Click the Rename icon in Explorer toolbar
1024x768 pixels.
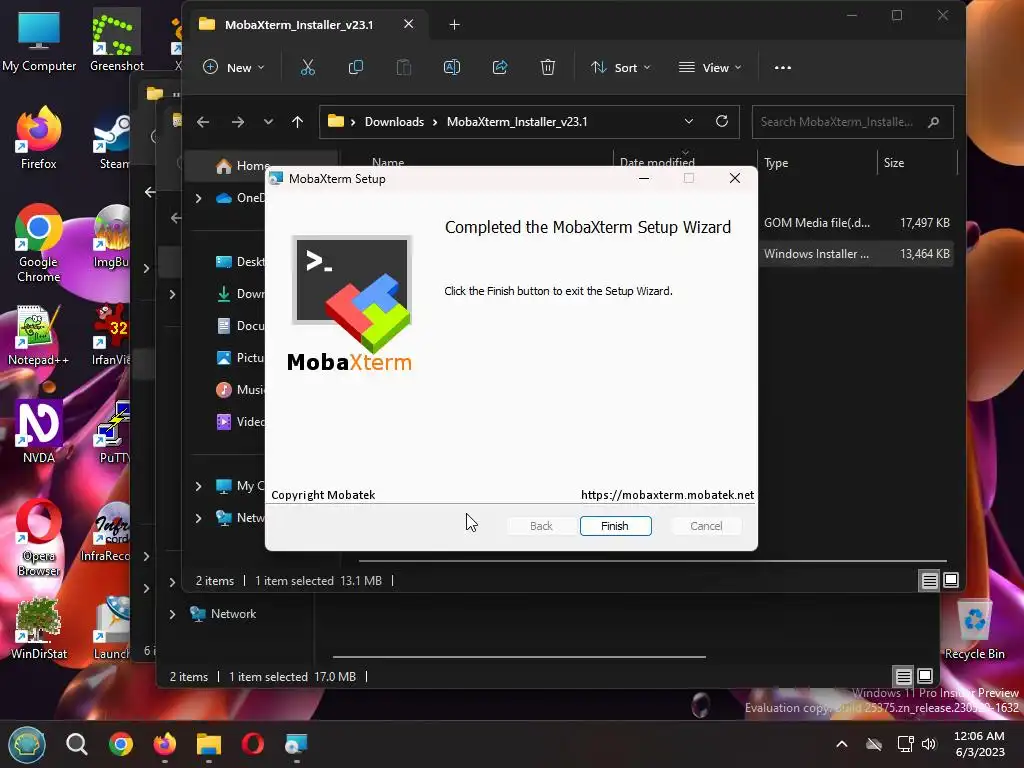pyautogui.click(x=452, y=67)
